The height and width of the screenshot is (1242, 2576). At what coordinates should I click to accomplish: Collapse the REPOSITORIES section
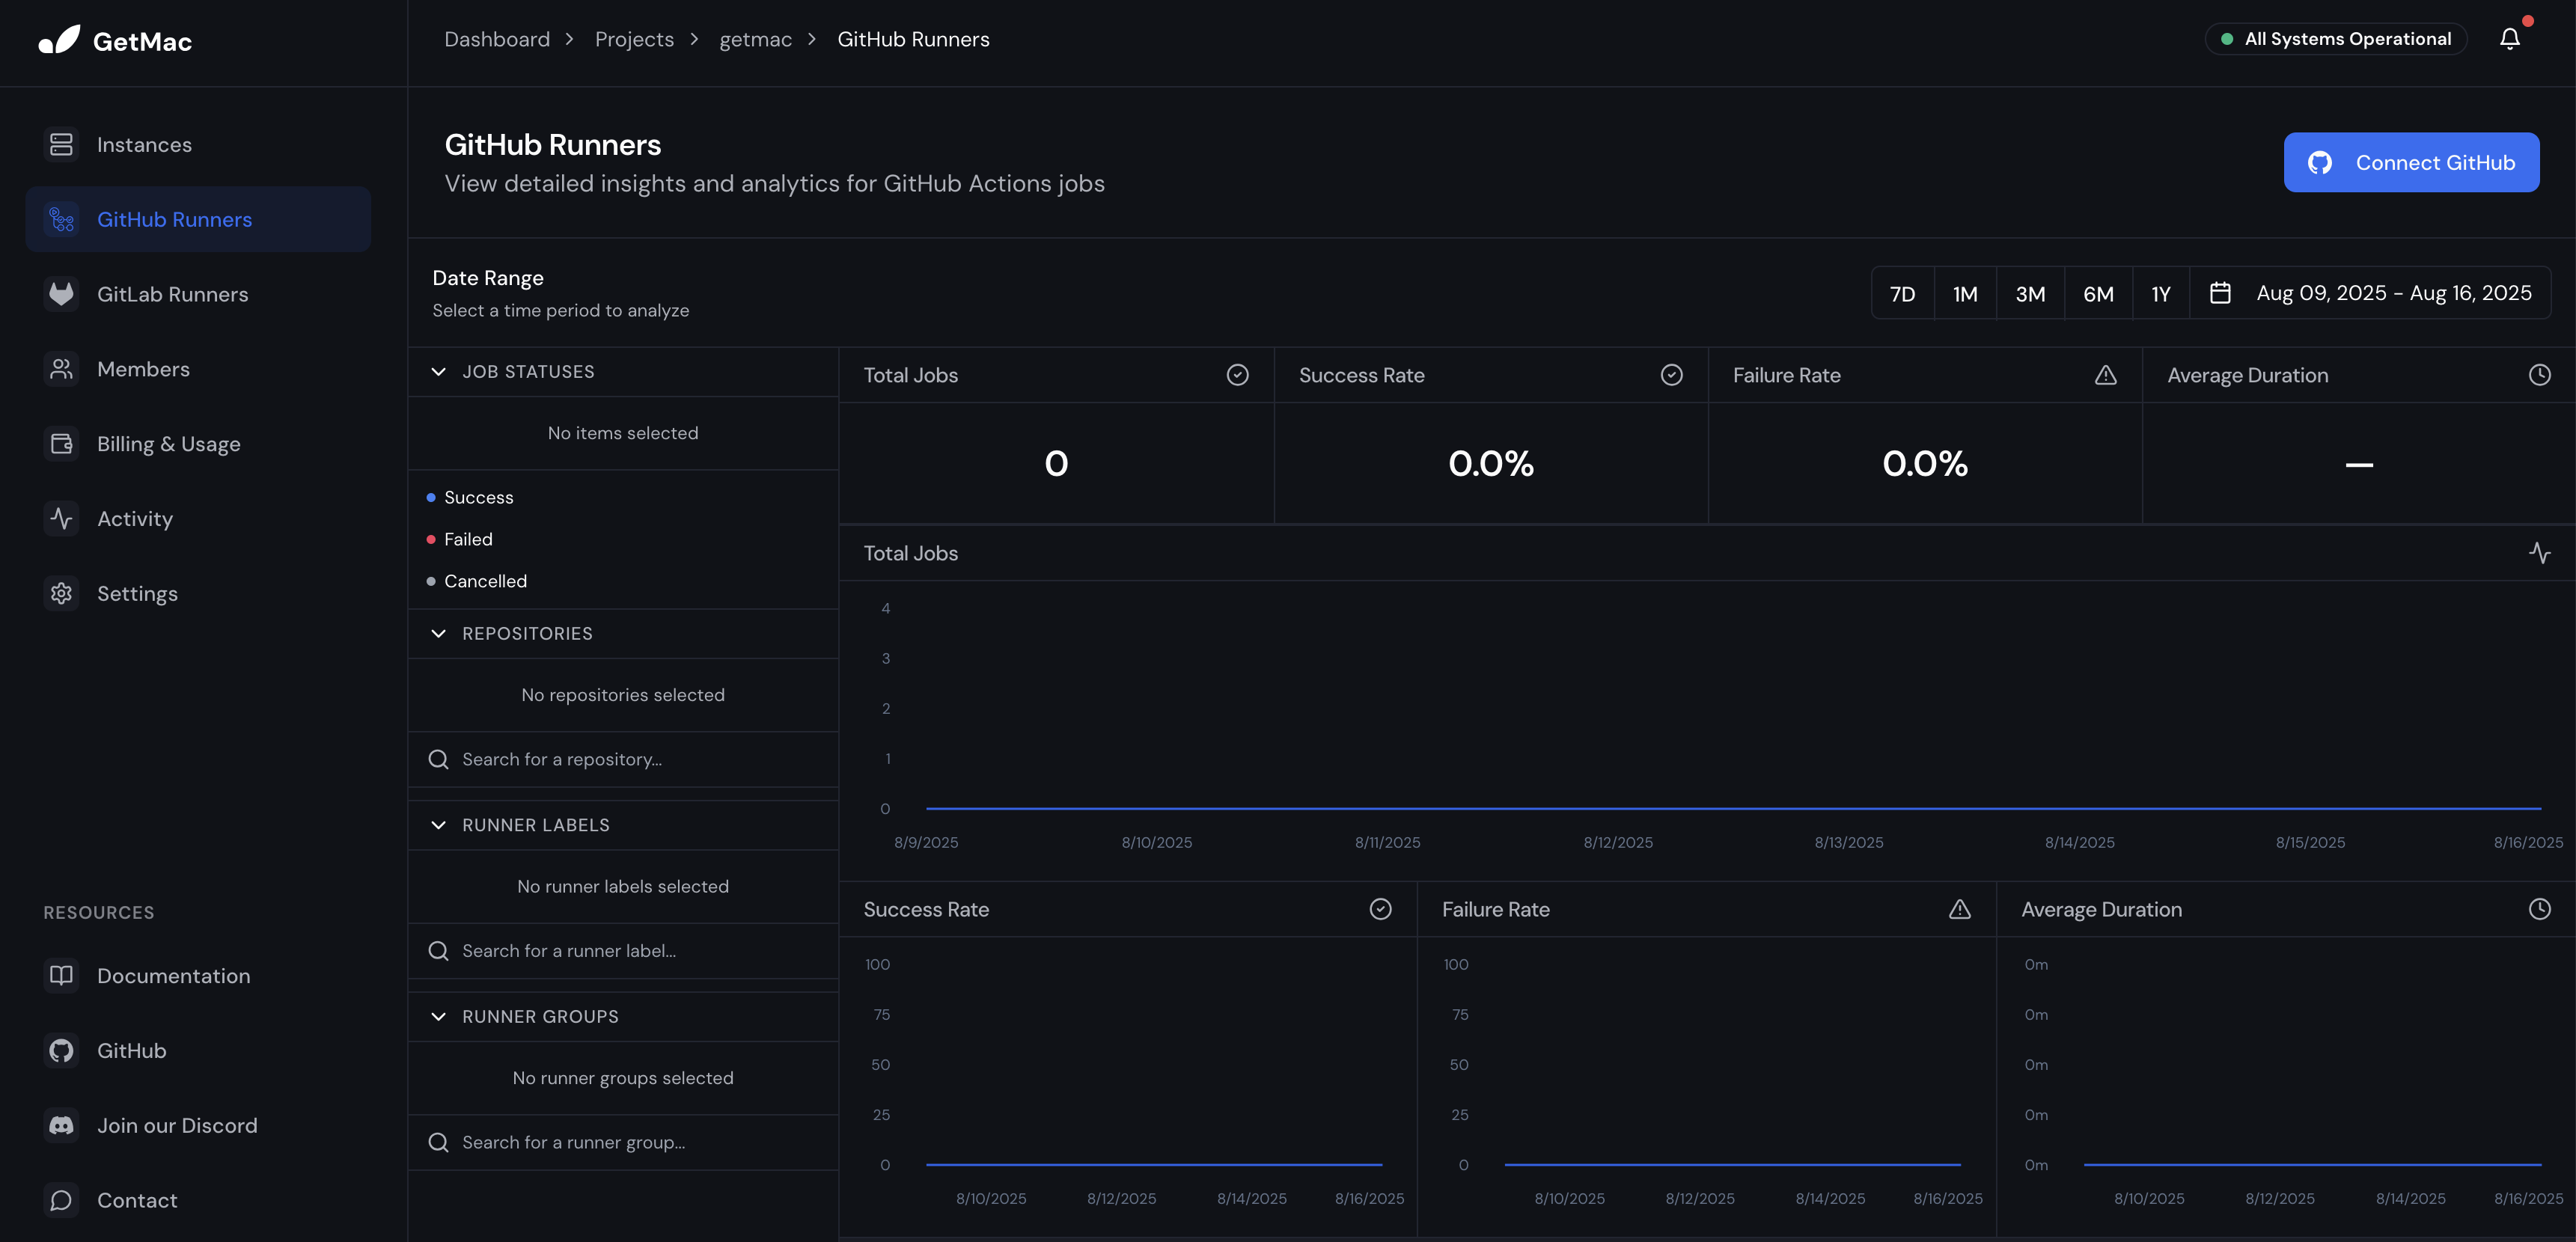pos(438,633)
